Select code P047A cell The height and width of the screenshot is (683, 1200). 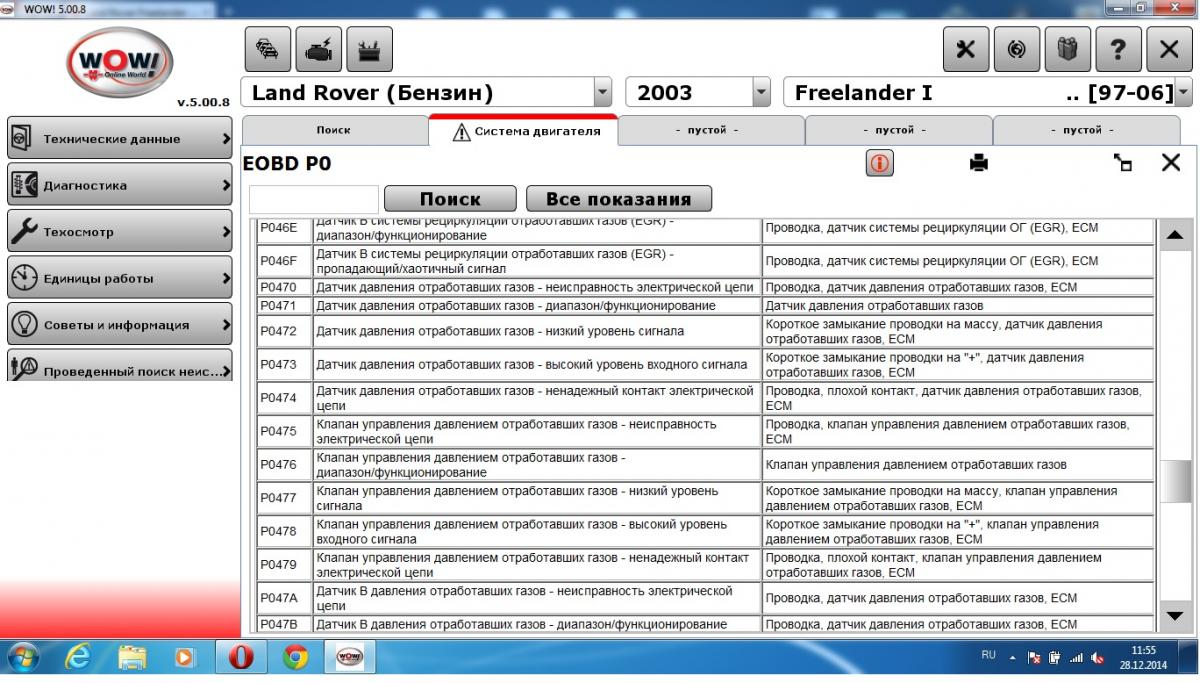tap(284, 598)
